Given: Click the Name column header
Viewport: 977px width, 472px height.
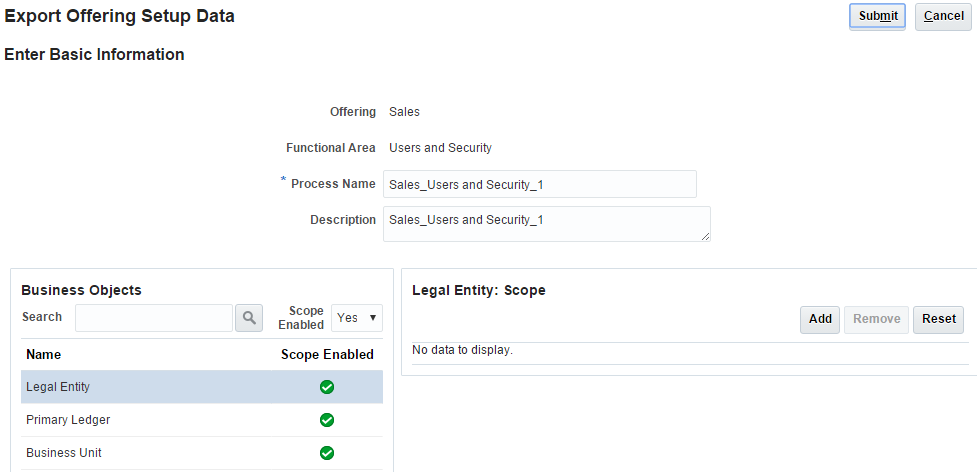Looking at the screenshot, I should tap(44, 354).
